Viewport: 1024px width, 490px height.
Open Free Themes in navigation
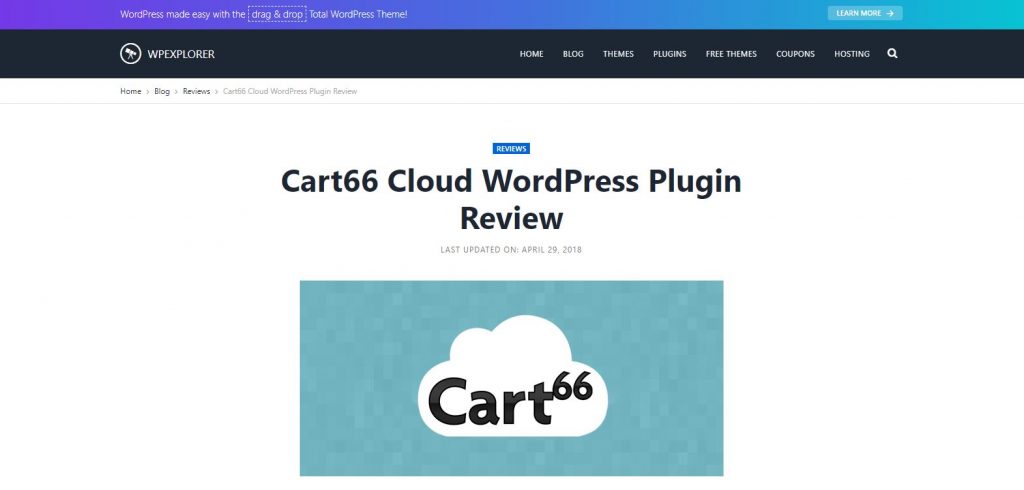click(731, 54)
